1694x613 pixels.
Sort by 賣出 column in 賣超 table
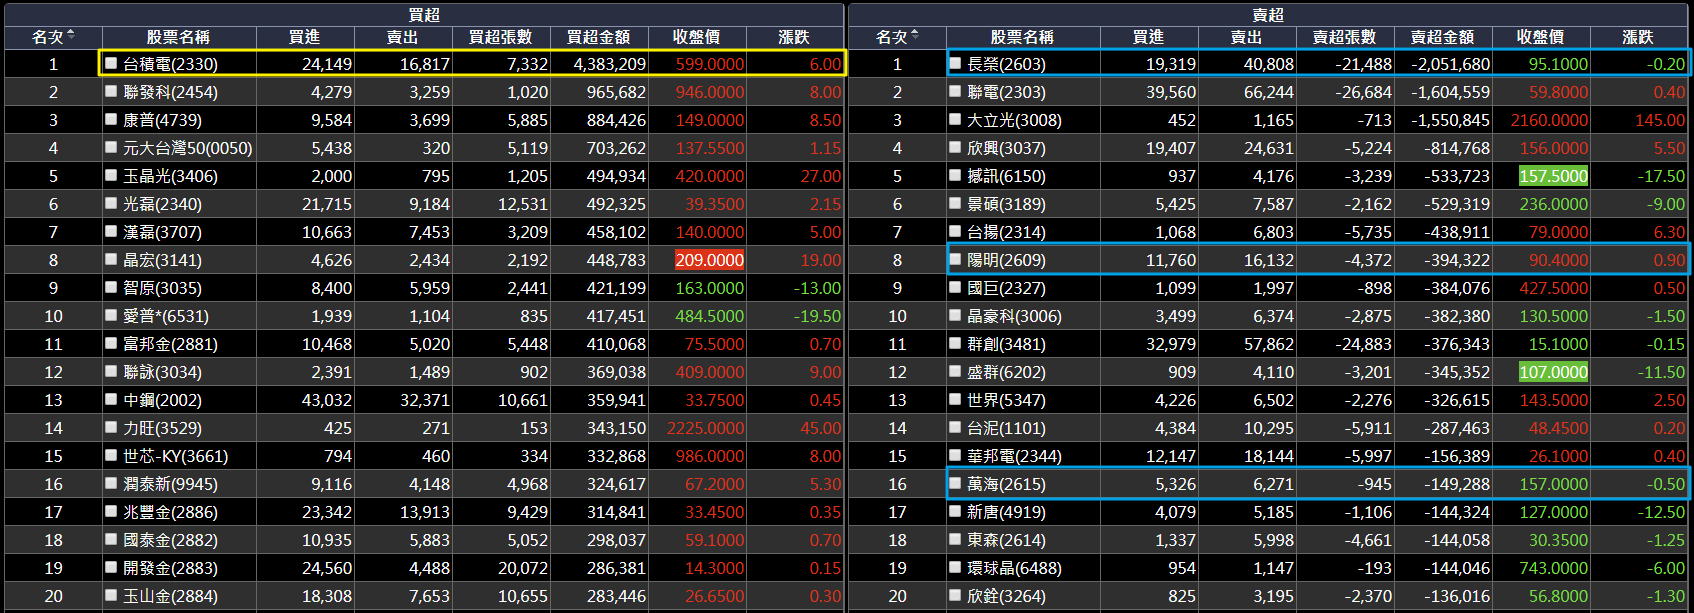point(1247,37)
